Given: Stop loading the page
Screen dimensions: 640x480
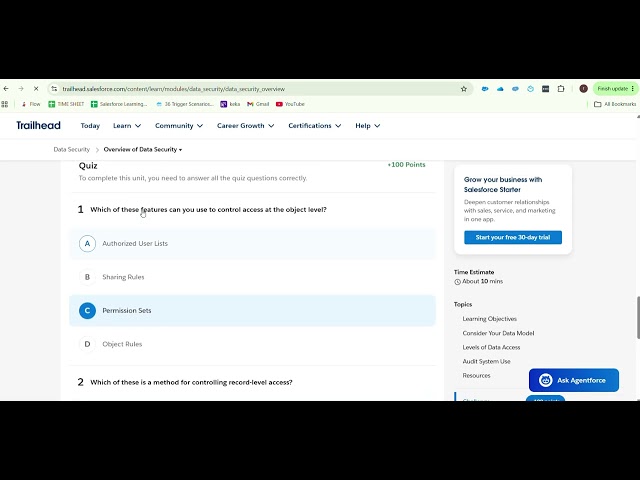Looking at the screenshot, I should (x=36, y=89).
